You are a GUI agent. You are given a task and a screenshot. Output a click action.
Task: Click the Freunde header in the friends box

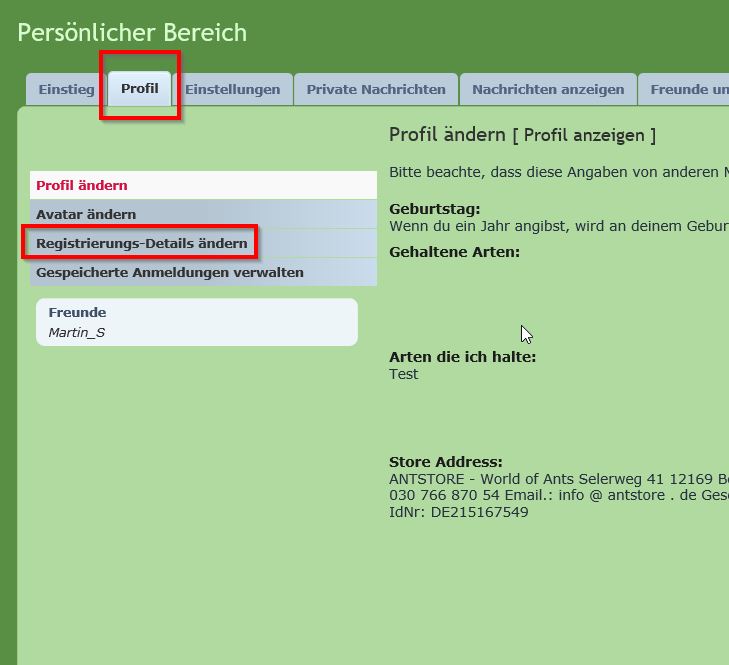[77, 312]
